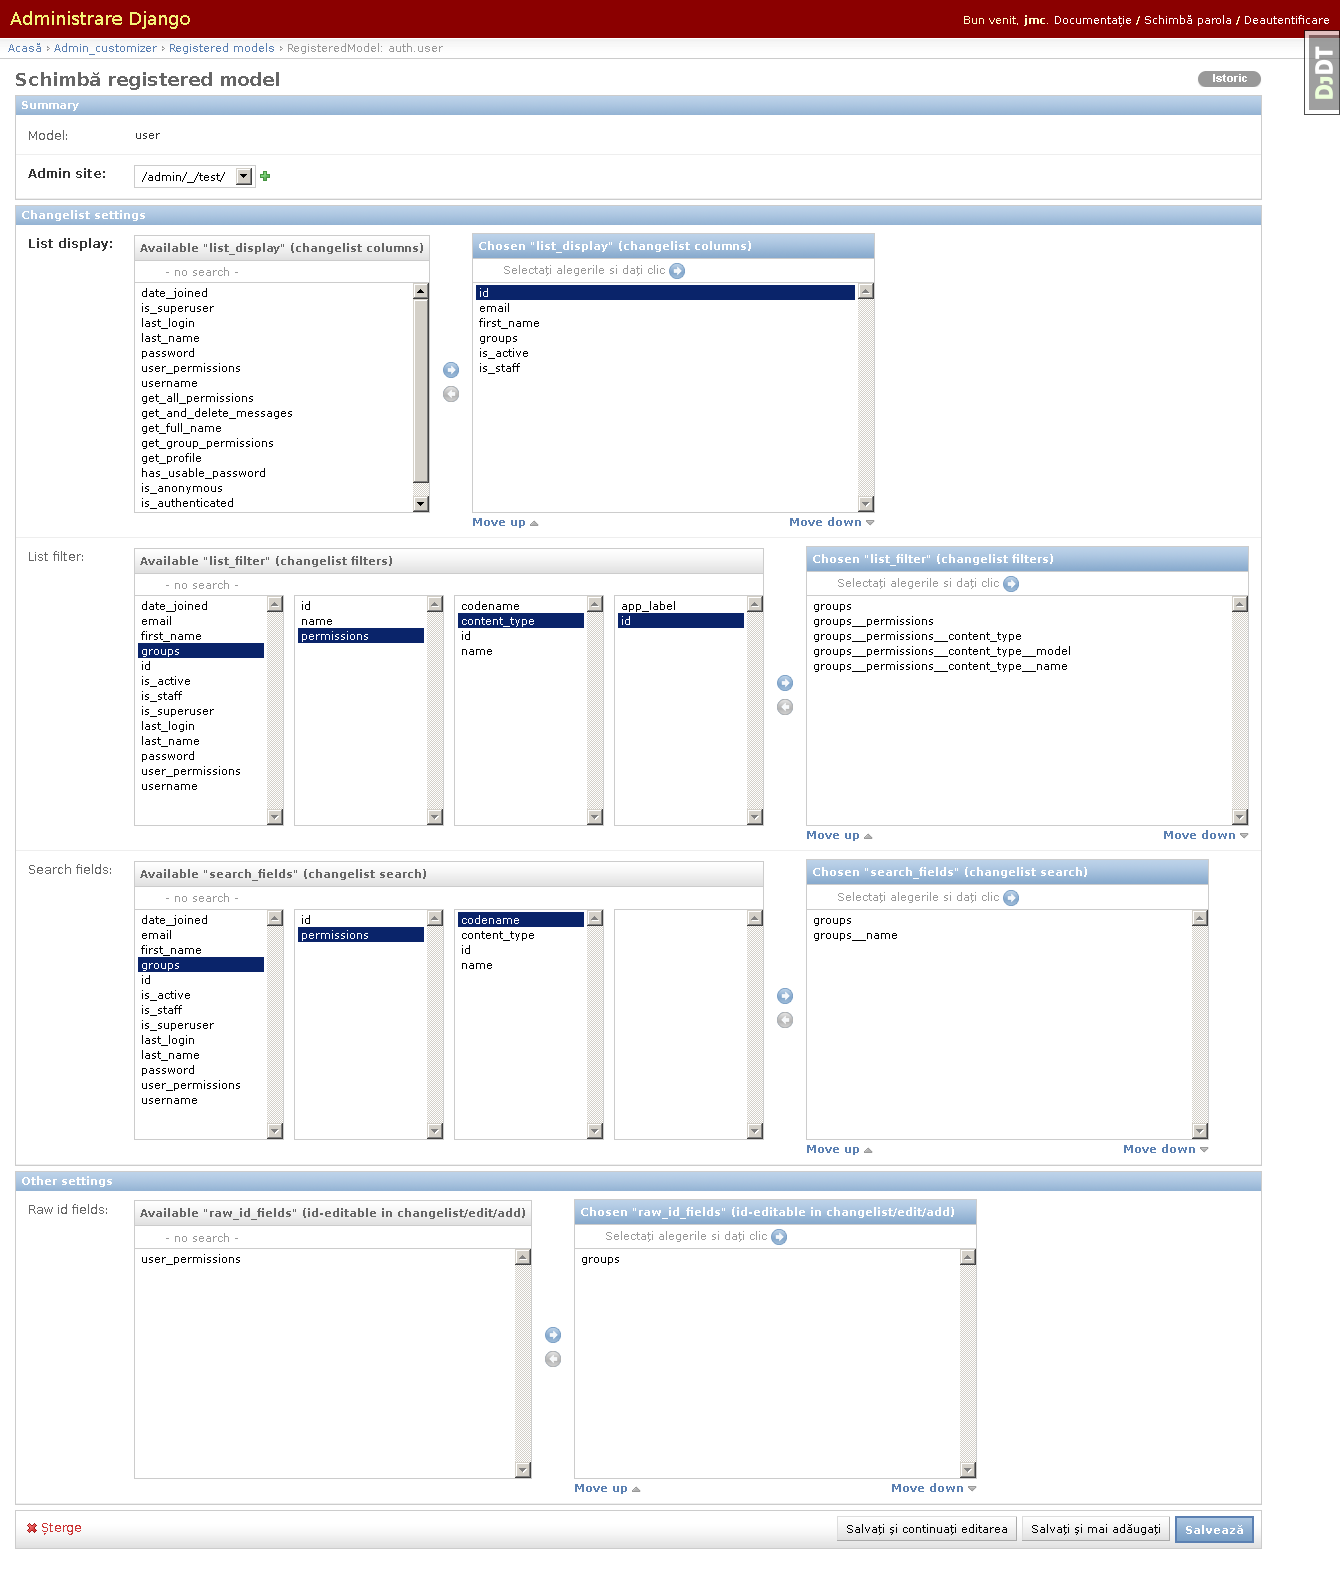Click choose-all arrow in raw_id_fields chosen header

tap(779, 1237)
